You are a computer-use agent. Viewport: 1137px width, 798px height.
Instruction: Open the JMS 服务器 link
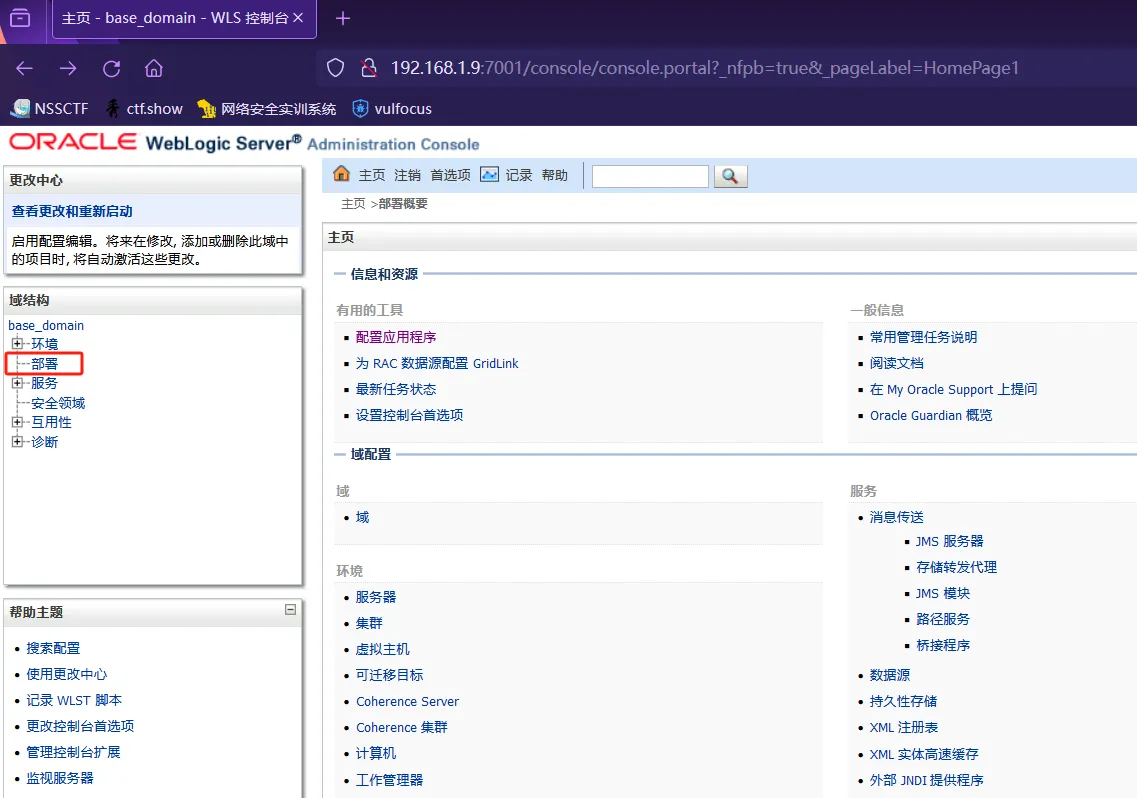950,541
